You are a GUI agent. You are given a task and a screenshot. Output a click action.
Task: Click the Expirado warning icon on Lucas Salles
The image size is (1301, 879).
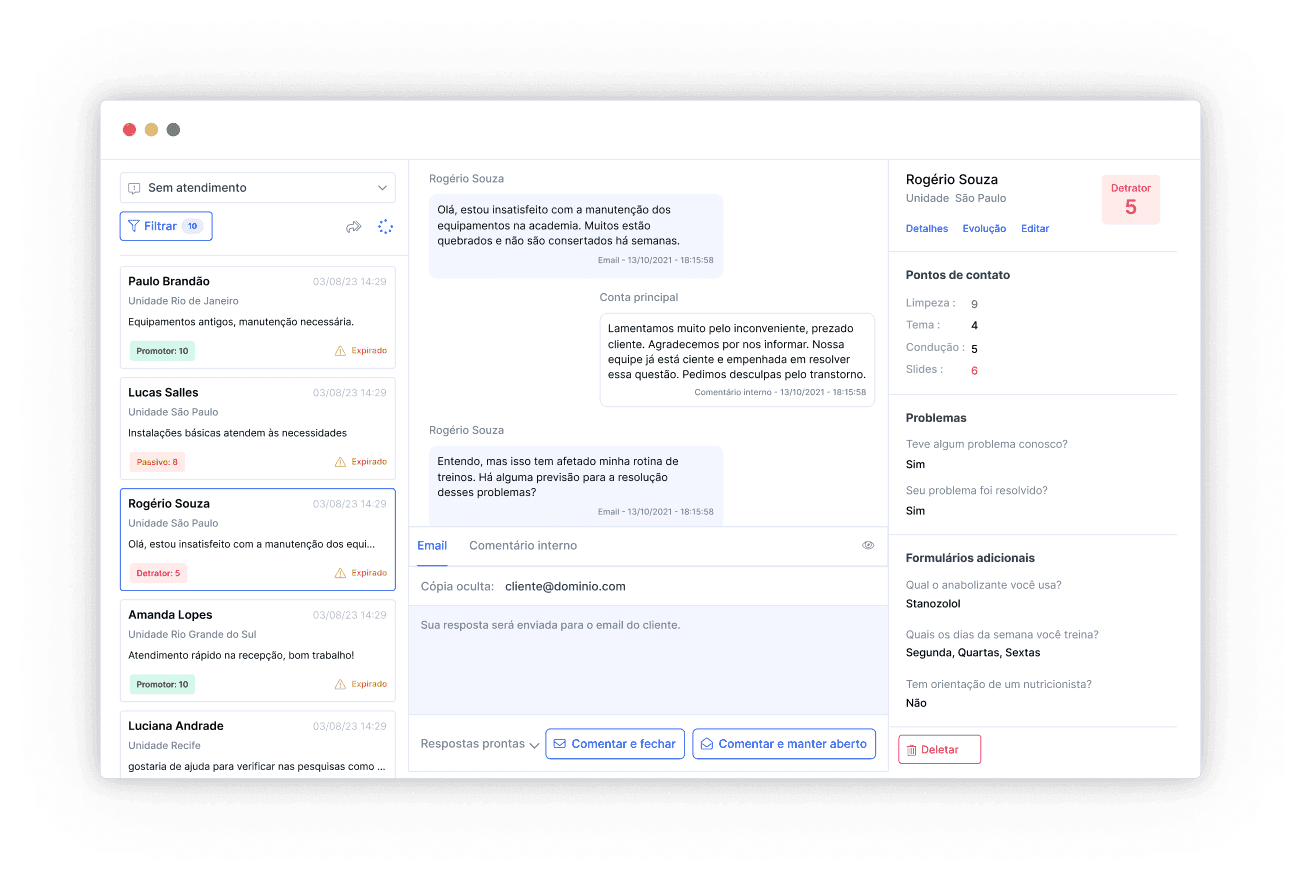tap(340, 462)
